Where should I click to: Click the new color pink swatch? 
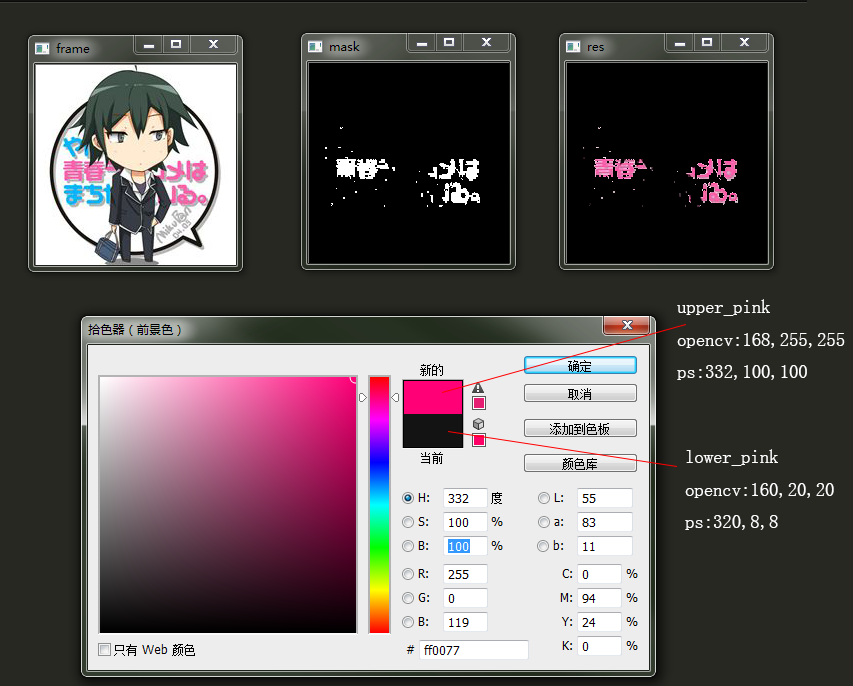(433, 397)
